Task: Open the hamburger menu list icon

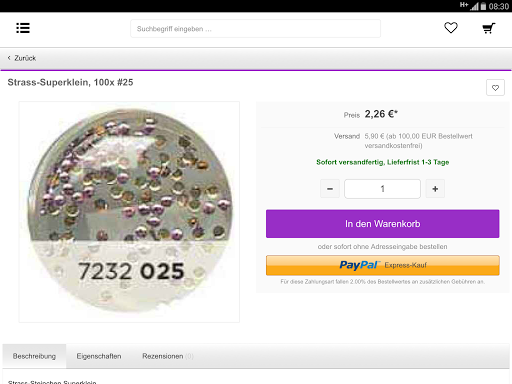Action: point(23,28)
